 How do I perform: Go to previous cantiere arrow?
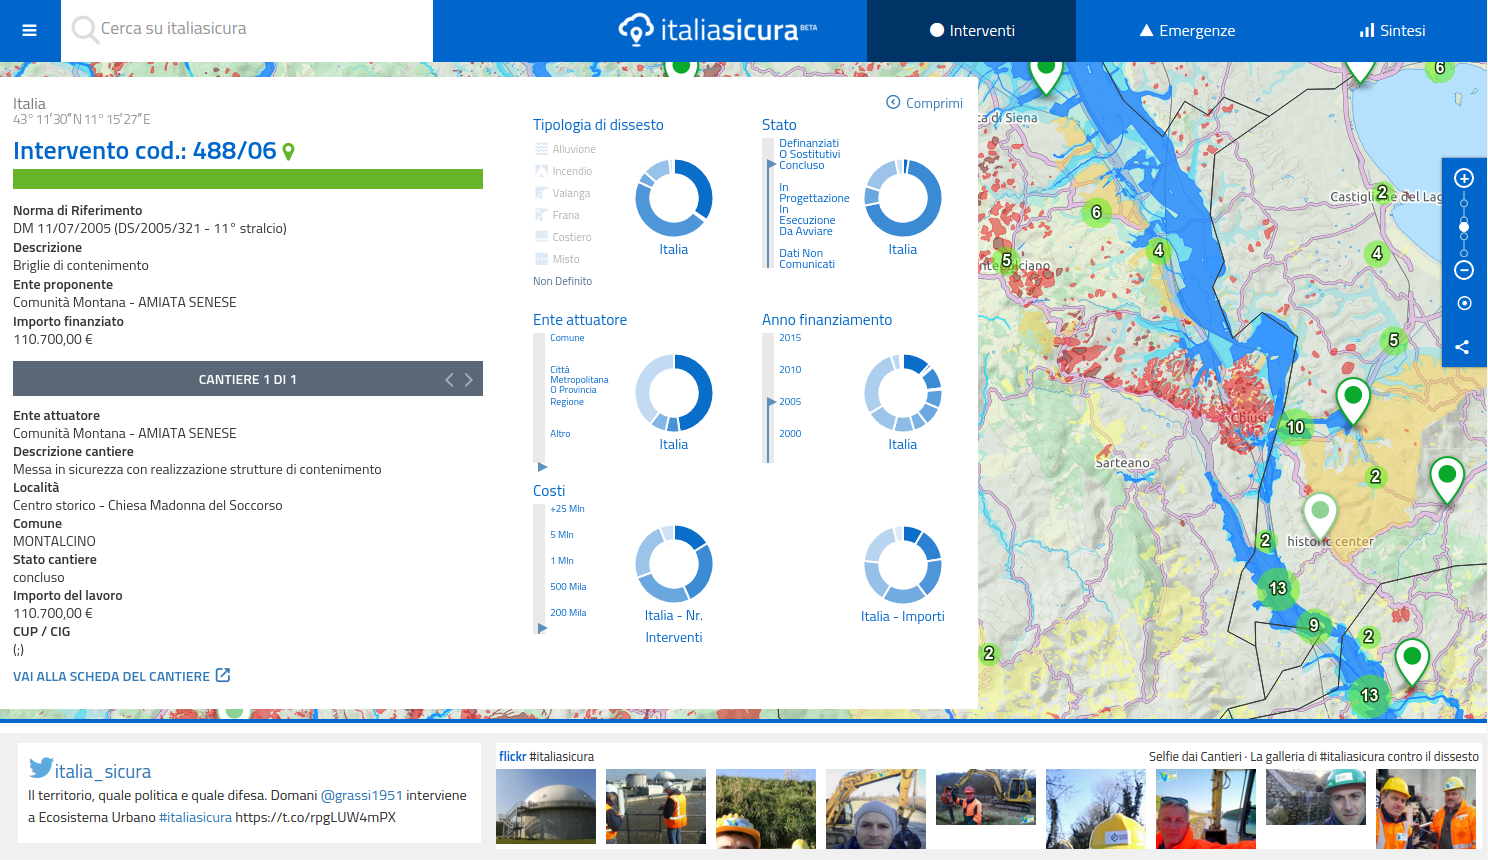pos(449,379)
